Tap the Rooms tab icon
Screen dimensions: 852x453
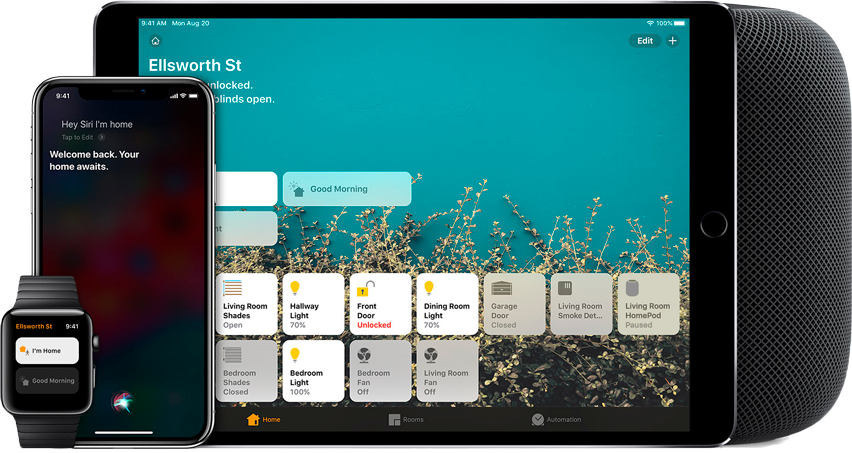pos(394,420)
